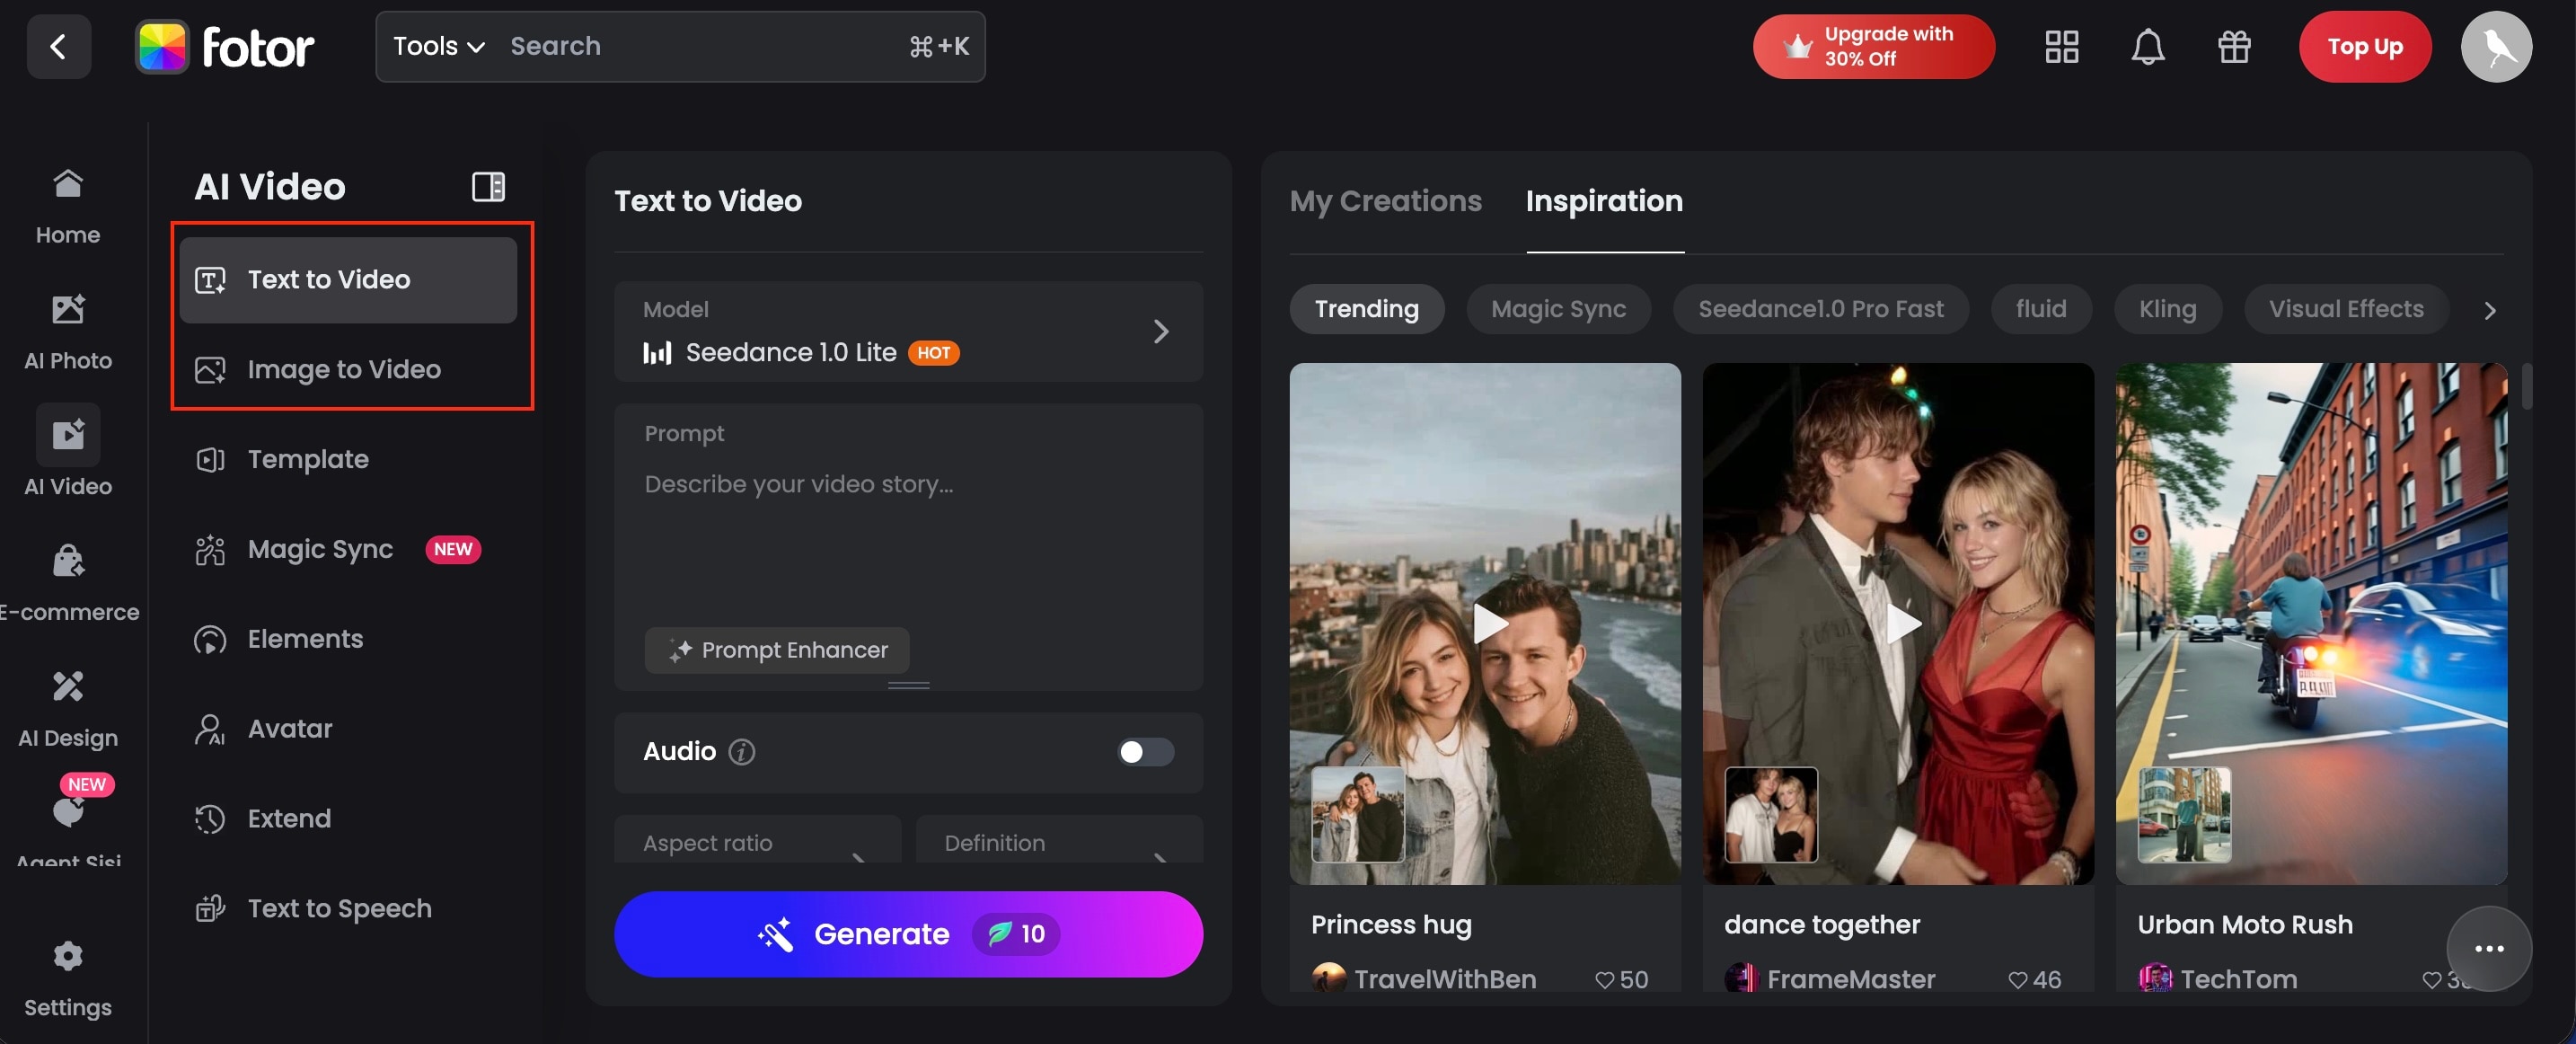Open AI Photo from the left navigation
This screenshot has width=2576, height=1044.
tap(67, 330)
